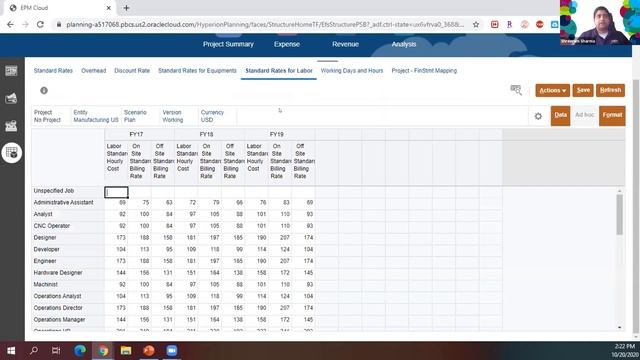Image resolution: width=640 pixels, height=360 pixels.
Task: Open File Explorer from the taskbar
Action: click(x=126, y=351)
